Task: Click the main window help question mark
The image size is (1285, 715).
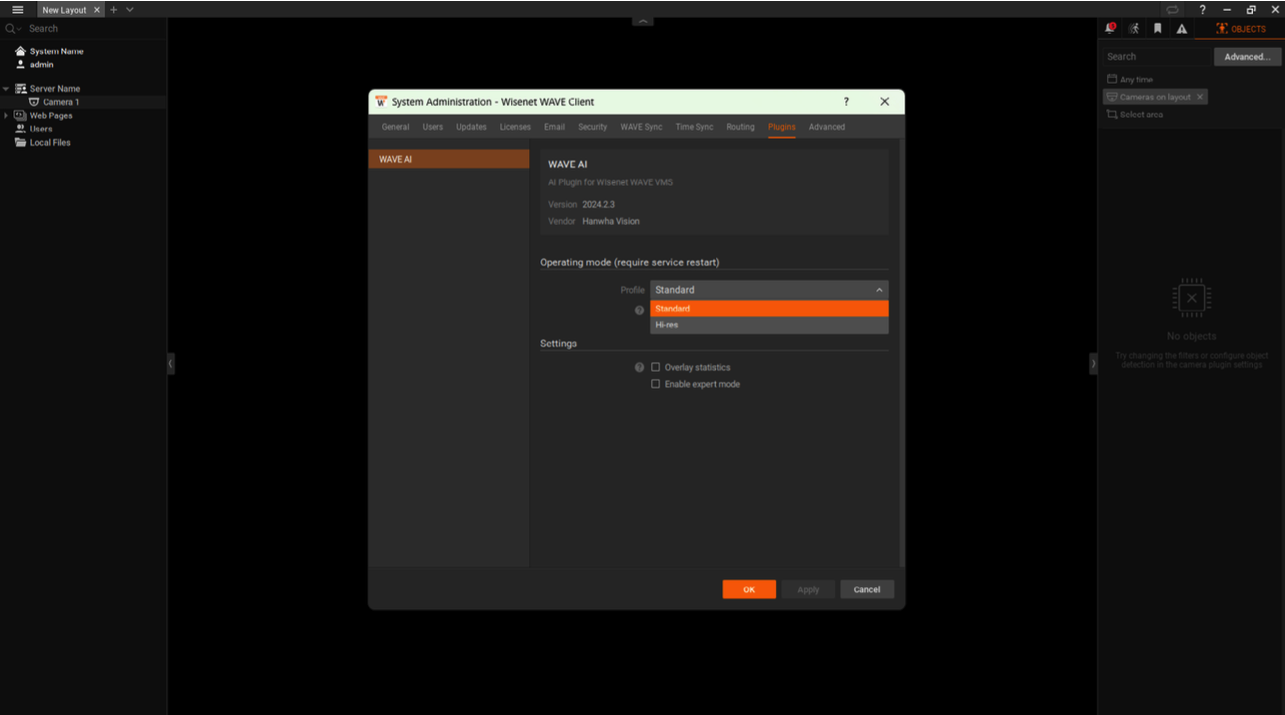Action: (1203, 9)
